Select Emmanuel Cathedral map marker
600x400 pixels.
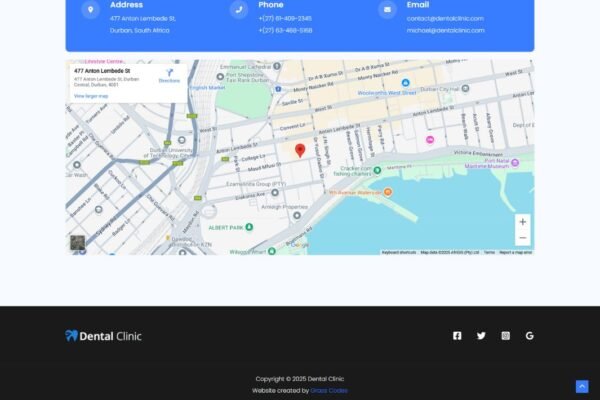pyautogui.click(x=277, y=66)
